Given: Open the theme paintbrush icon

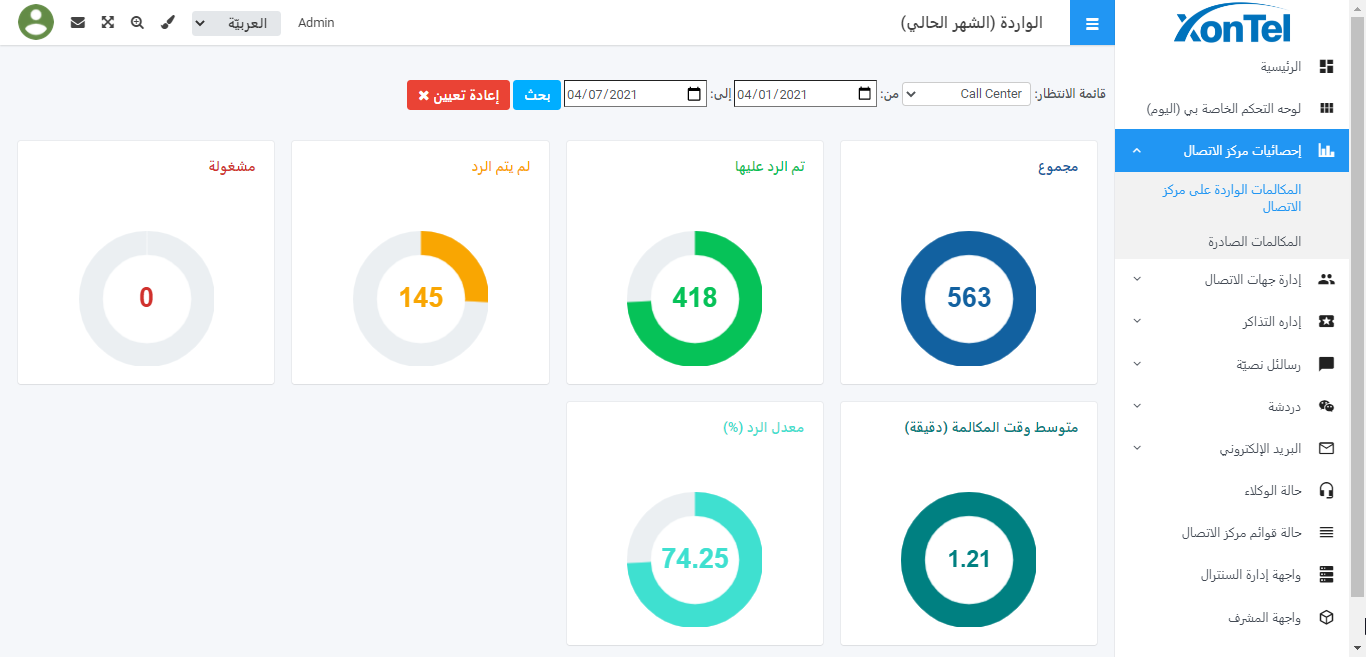Looking at the screenshot, I should [x=168, y=22].
